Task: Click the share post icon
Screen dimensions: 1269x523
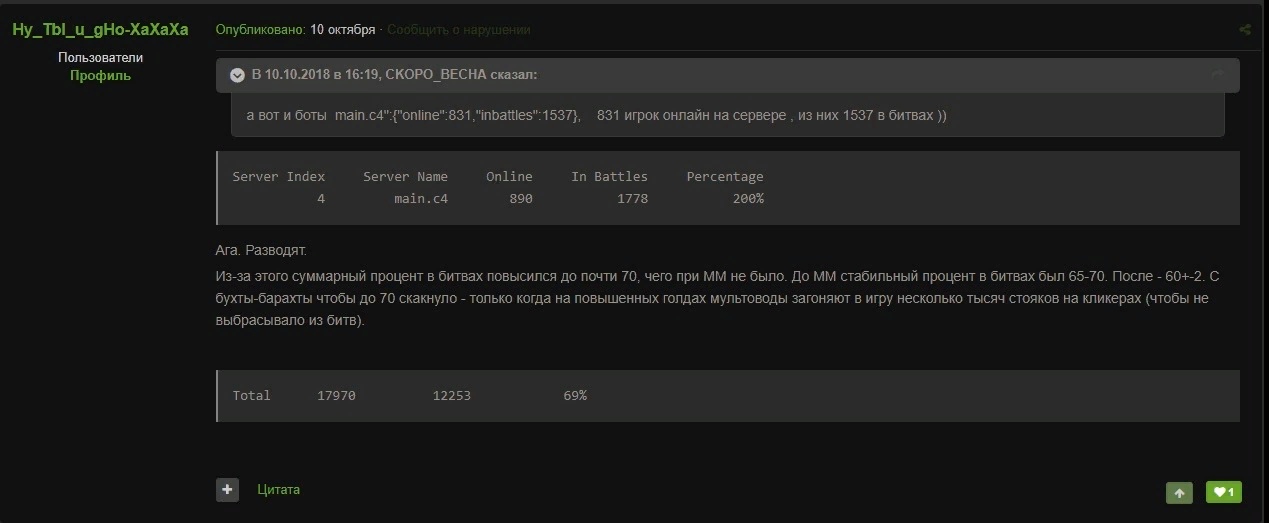Action: point(1245,30)
